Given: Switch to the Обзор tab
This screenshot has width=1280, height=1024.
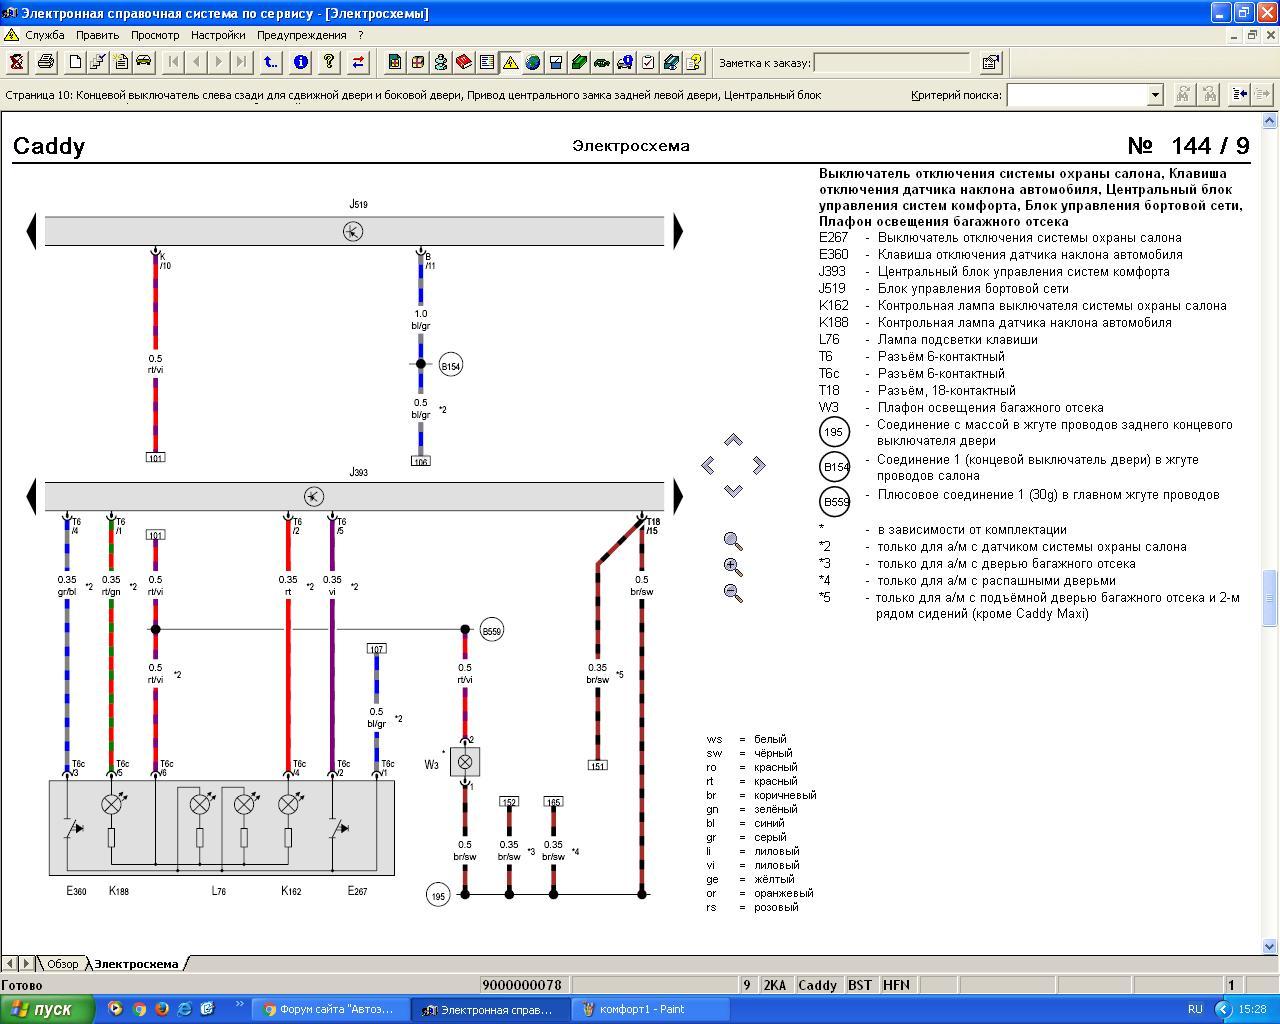Looking at the screenshot, I should (x=62, y=964).
